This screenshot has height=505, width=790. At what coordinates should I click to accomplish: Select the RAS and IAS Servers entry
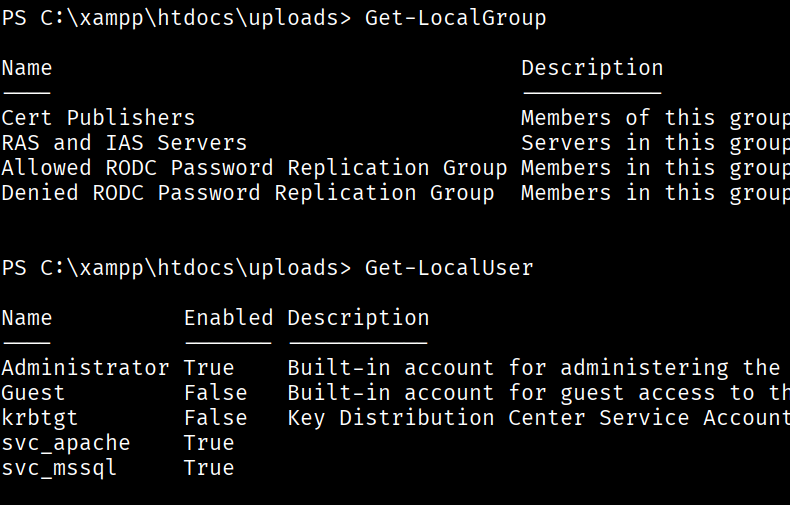pos(124,143)
